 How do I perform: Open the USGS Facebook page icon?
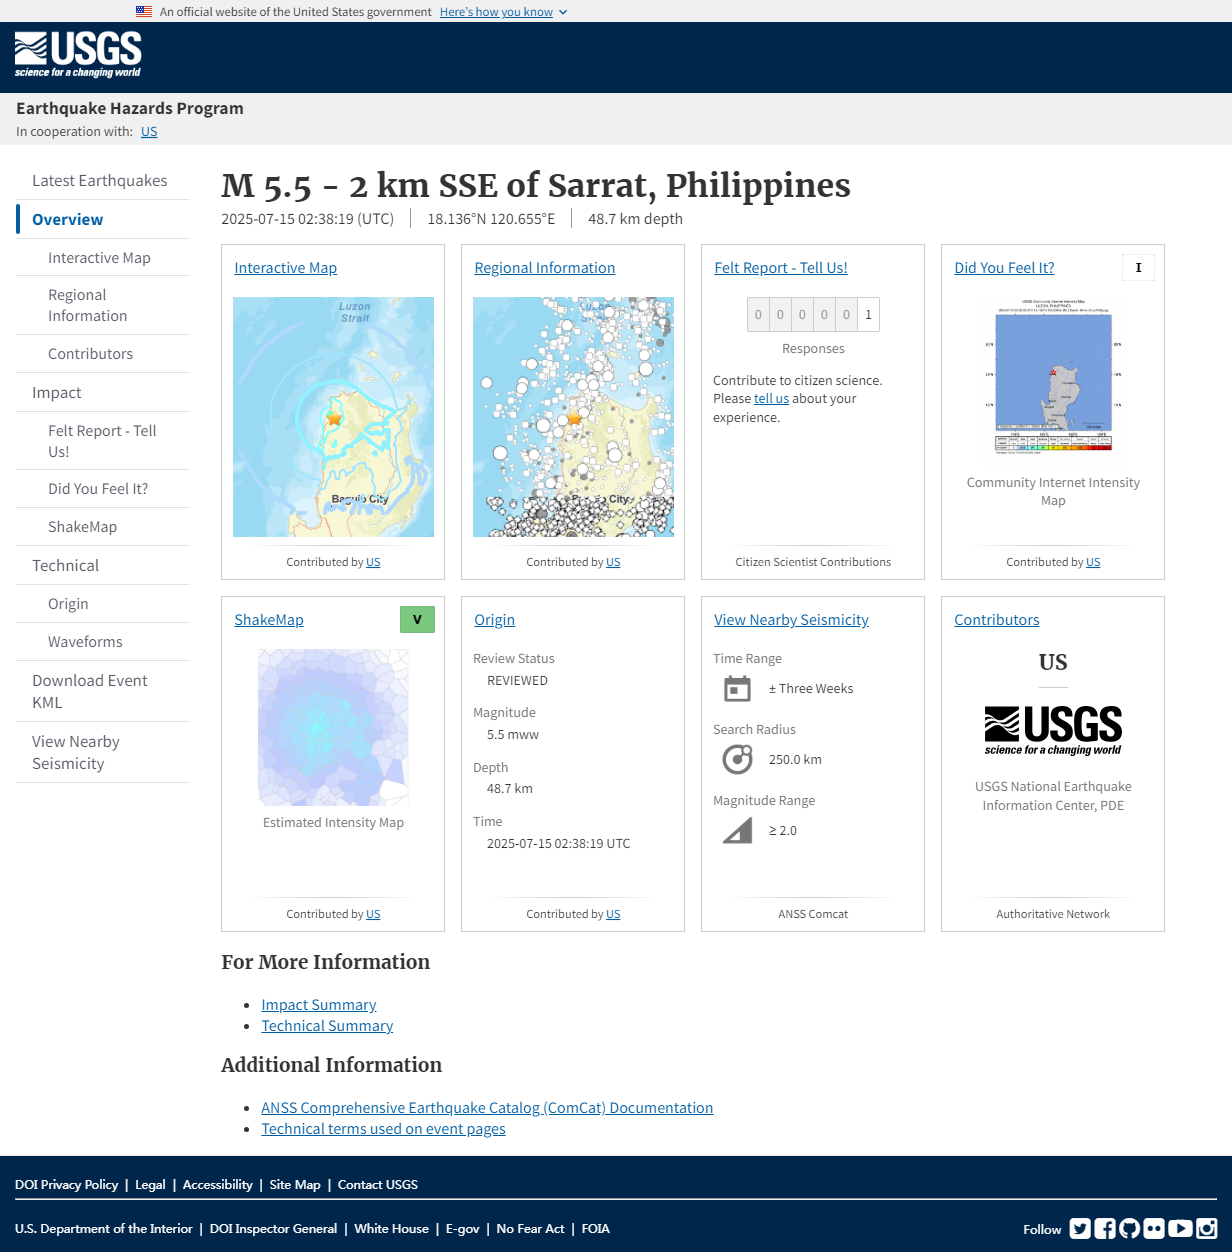(x=1105, y=1229)
